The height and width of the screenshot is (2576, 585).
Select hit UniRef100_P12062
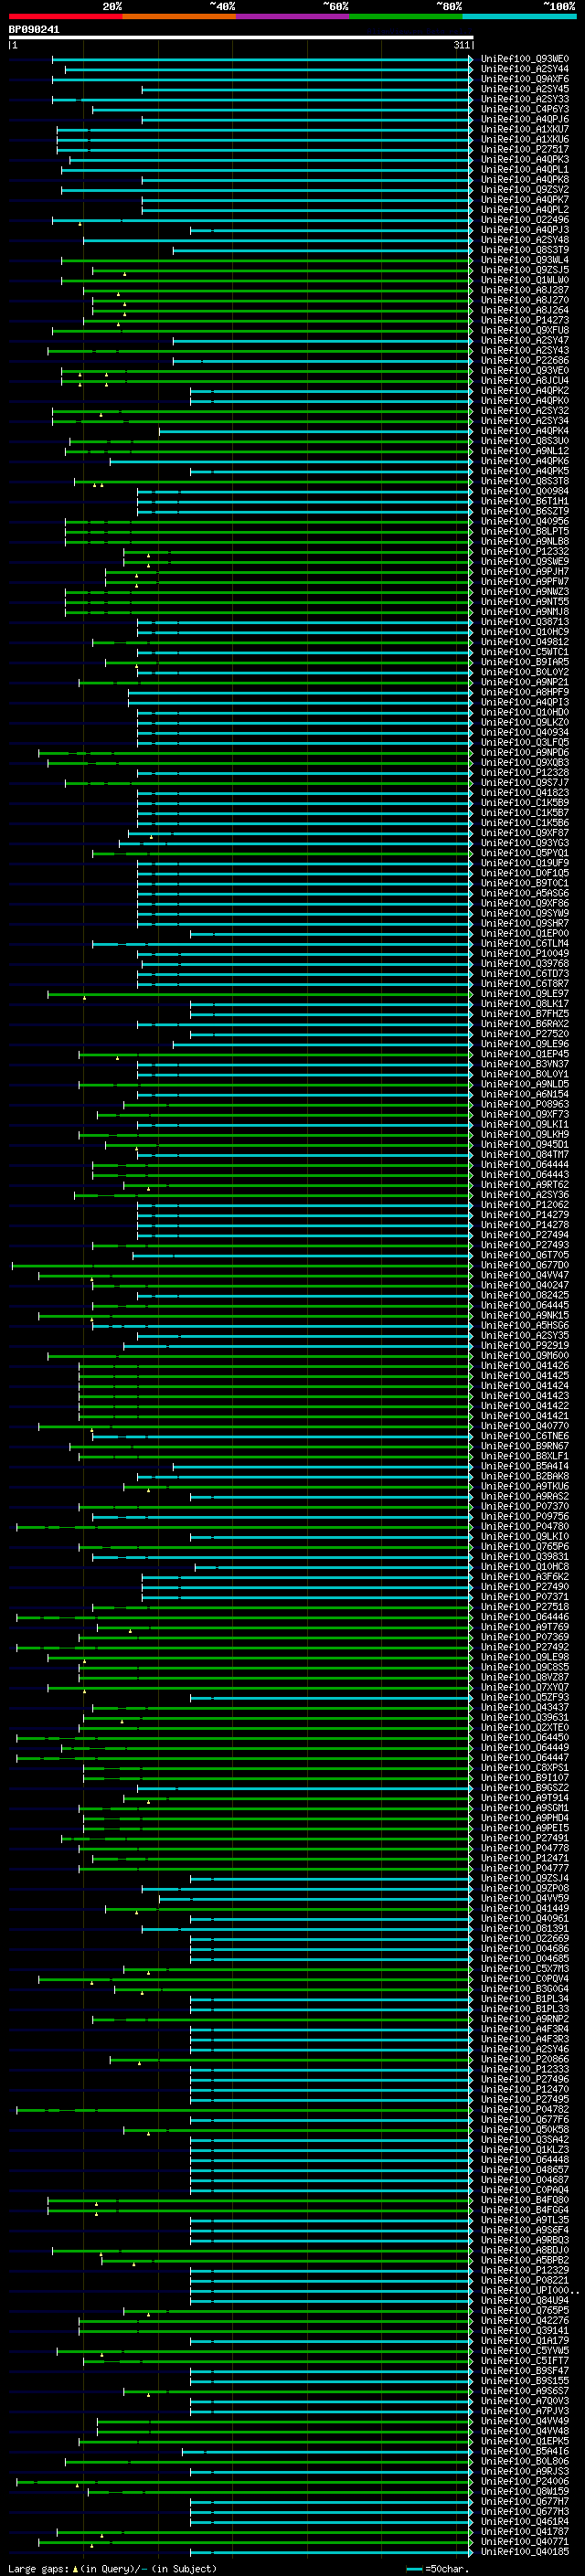(x=525, y=1205)
